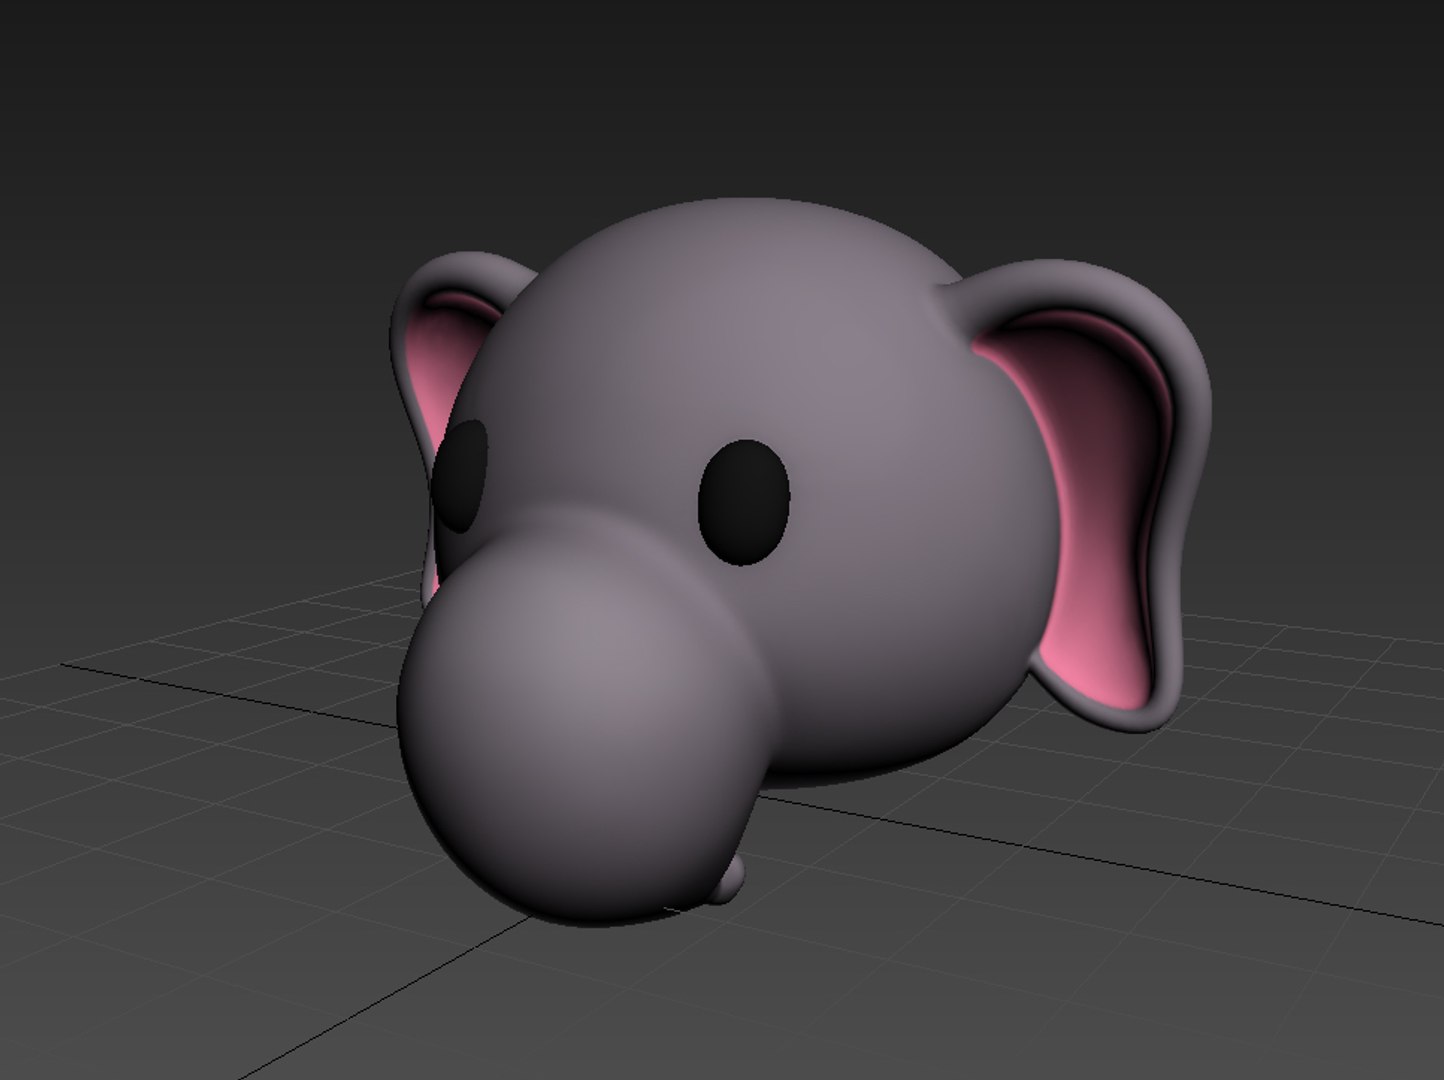Viewport: 1444px width, 1080px height.
Task: Select the elephant's large trunk sphere
Action: click(x=585, y=735)
